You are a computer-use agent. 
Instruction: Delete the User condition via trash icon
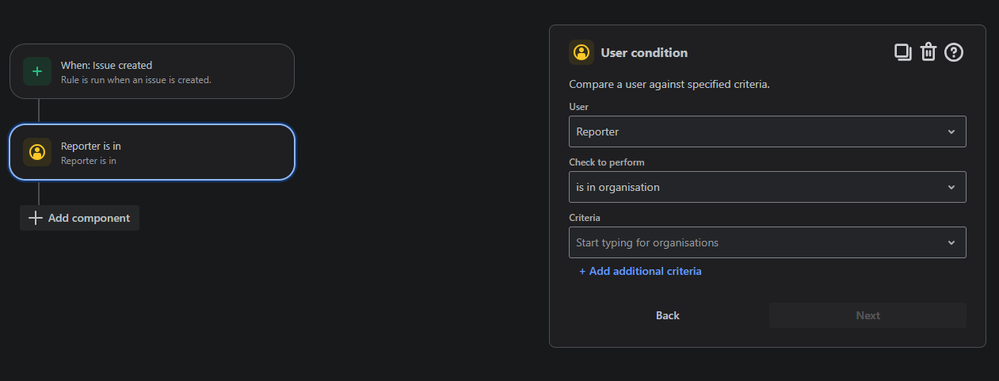(928, 52)
